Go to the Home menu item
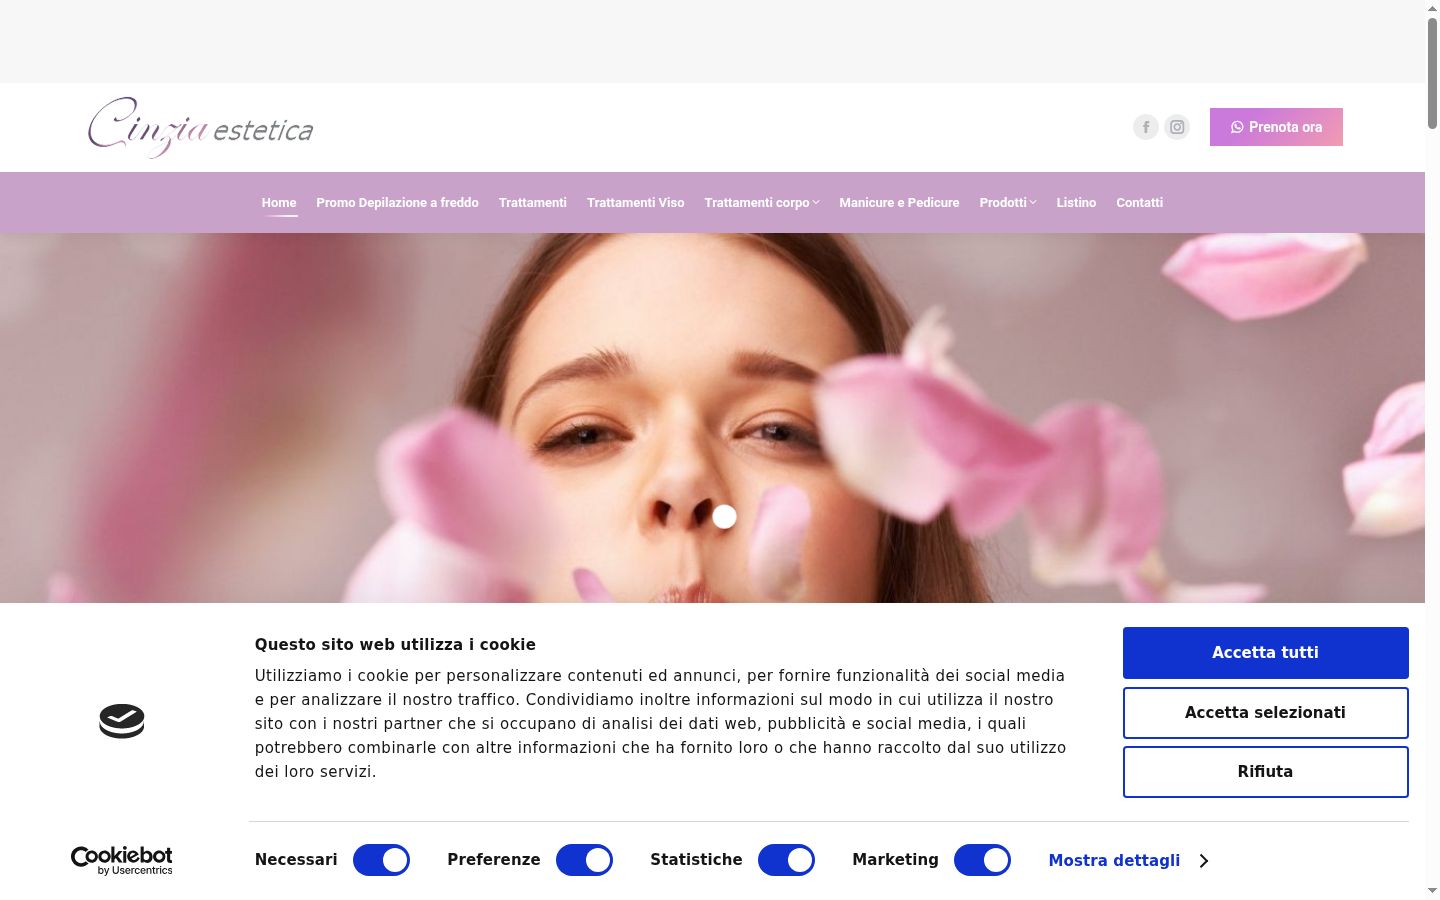Viewport: 1440px width, 900px height. tap(279, 203)
